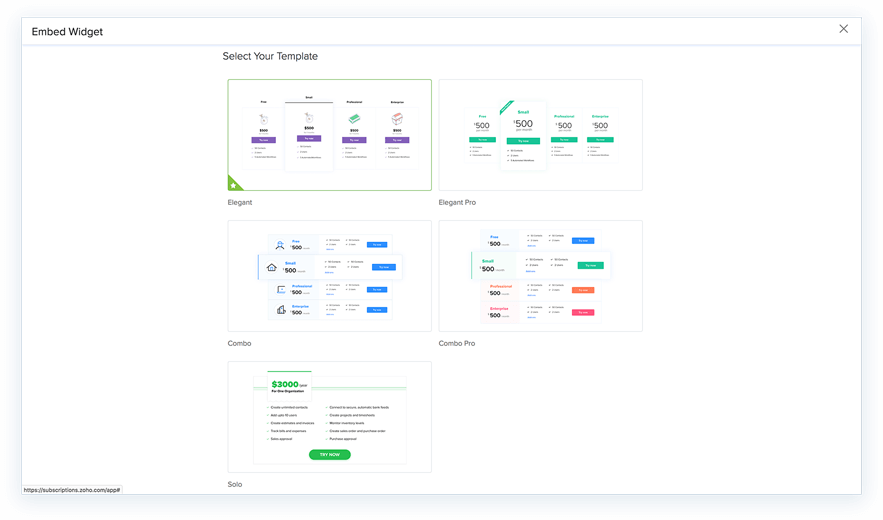
Task: Click the Combo Pro template label
Action: 457,343
